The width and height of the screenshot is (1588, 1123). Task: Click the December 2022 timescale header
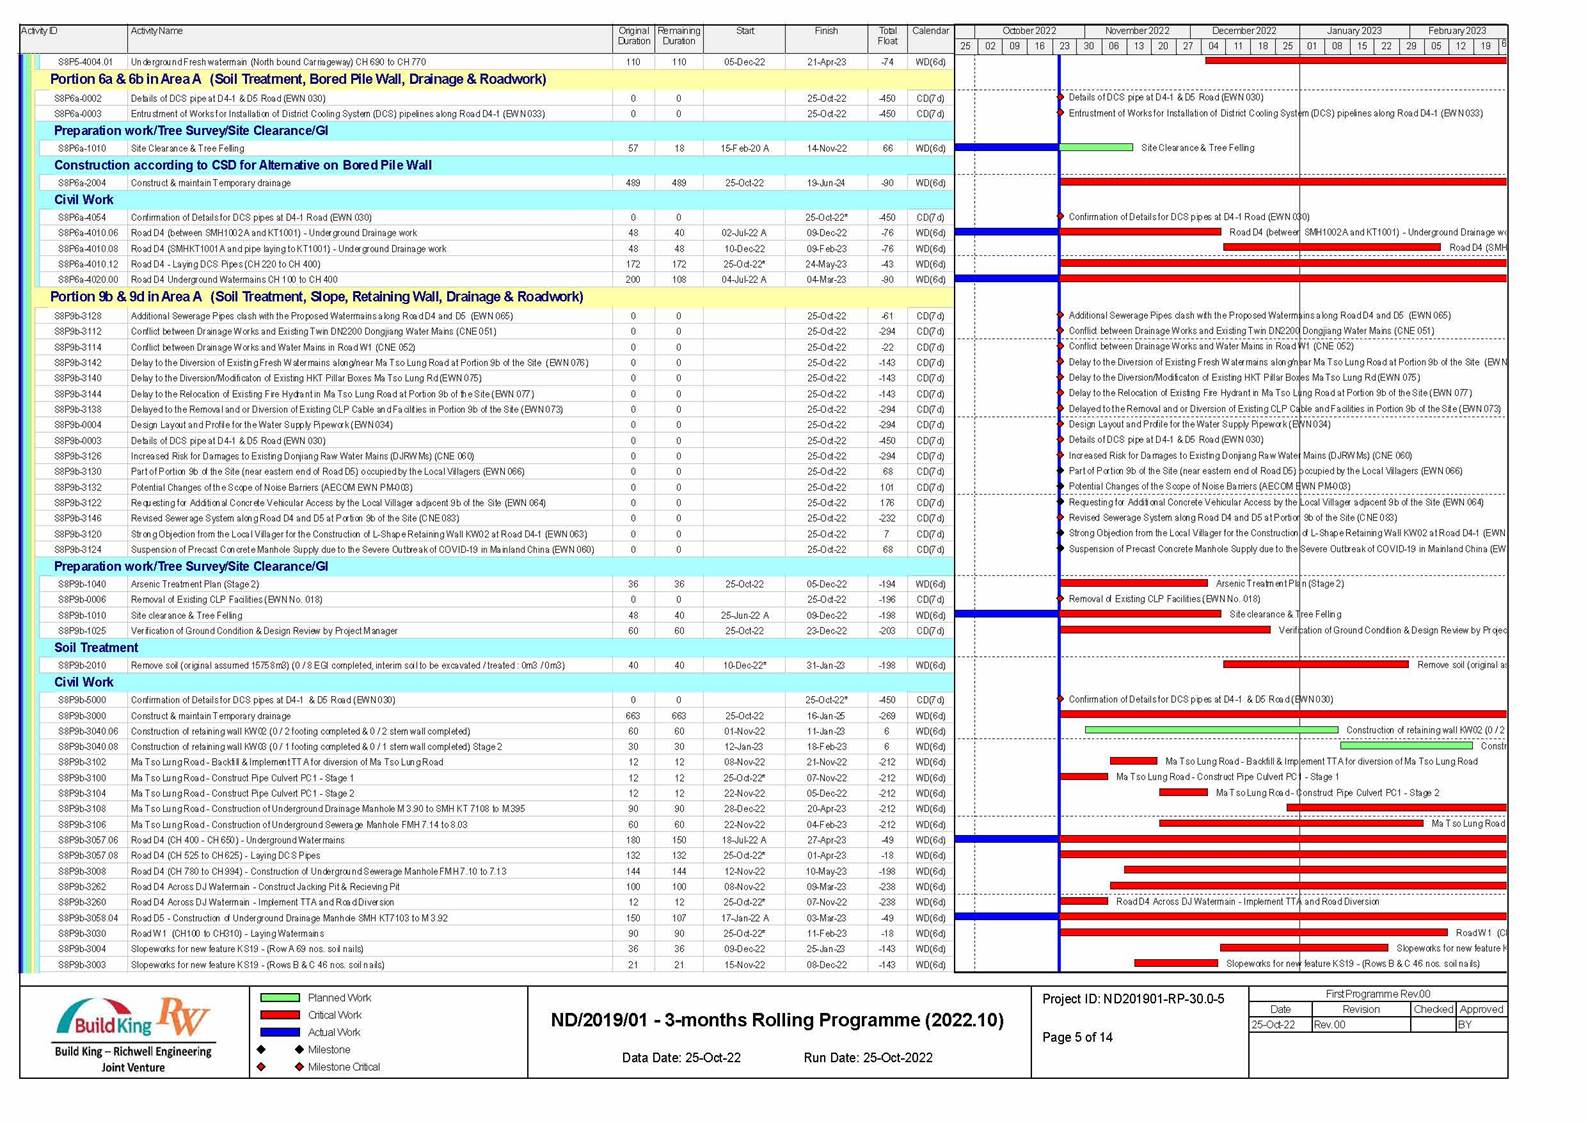point(1245,31)
